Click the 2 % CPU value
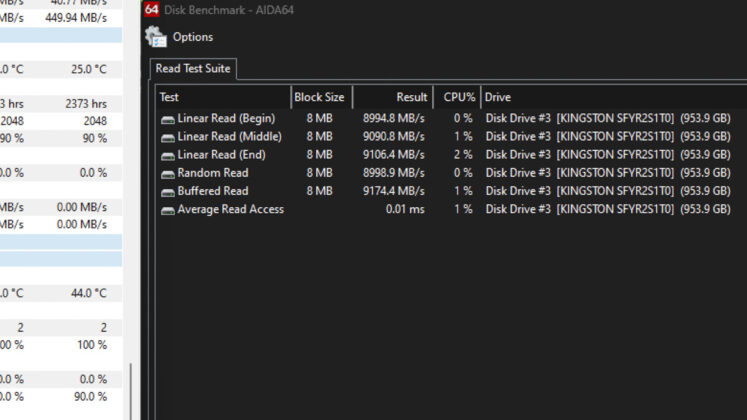The height and width of the screenshot is (420, 747). point(463,155)
